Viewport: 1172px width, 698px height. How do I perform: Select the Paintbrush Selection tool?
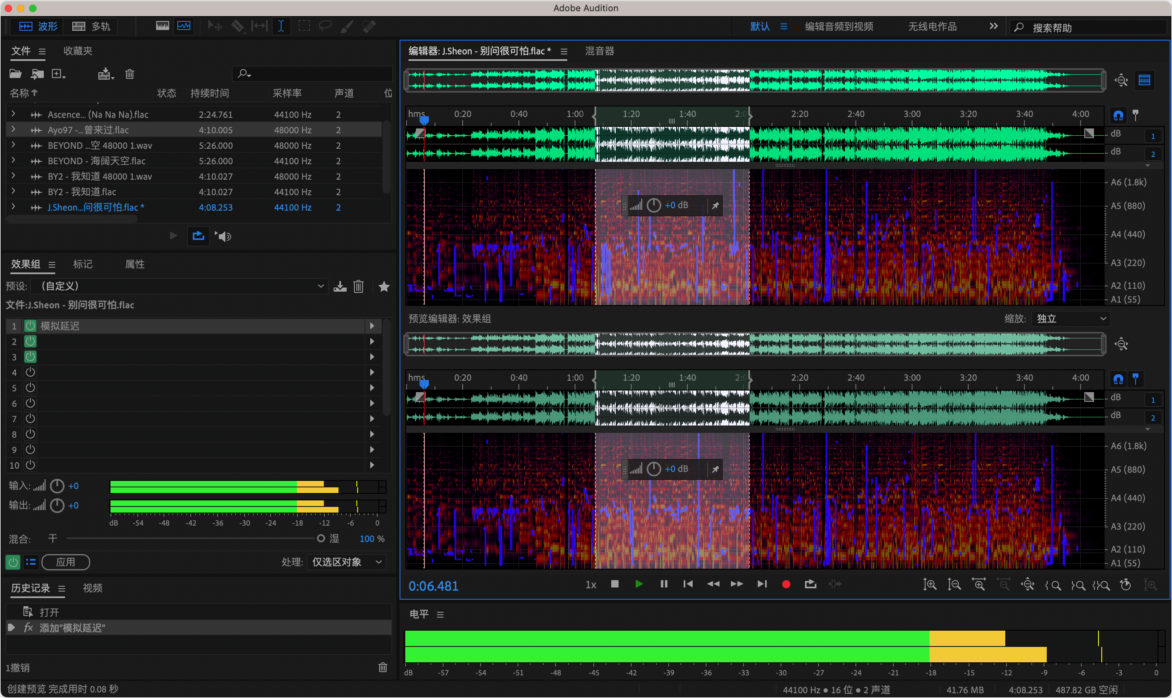[x=347, y=26]
